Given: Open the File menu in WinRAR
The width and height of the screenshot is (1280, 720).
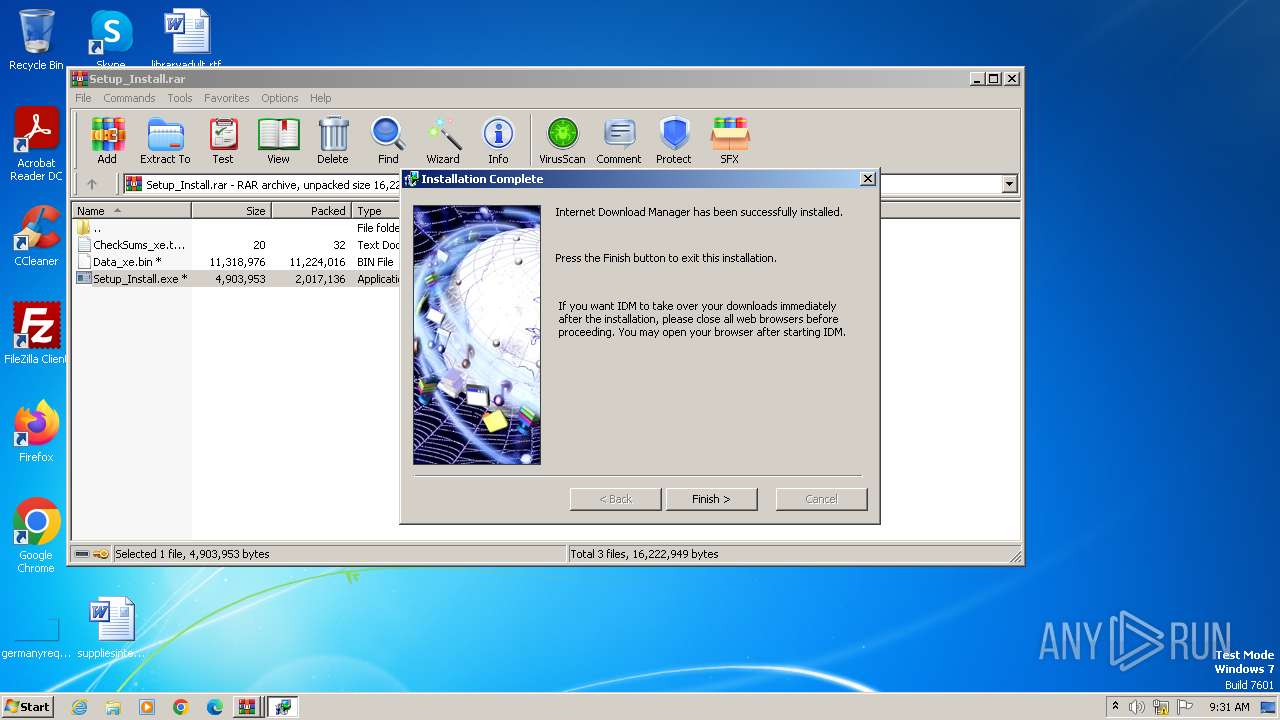Looking at the screenshot, I should point(83,98).
